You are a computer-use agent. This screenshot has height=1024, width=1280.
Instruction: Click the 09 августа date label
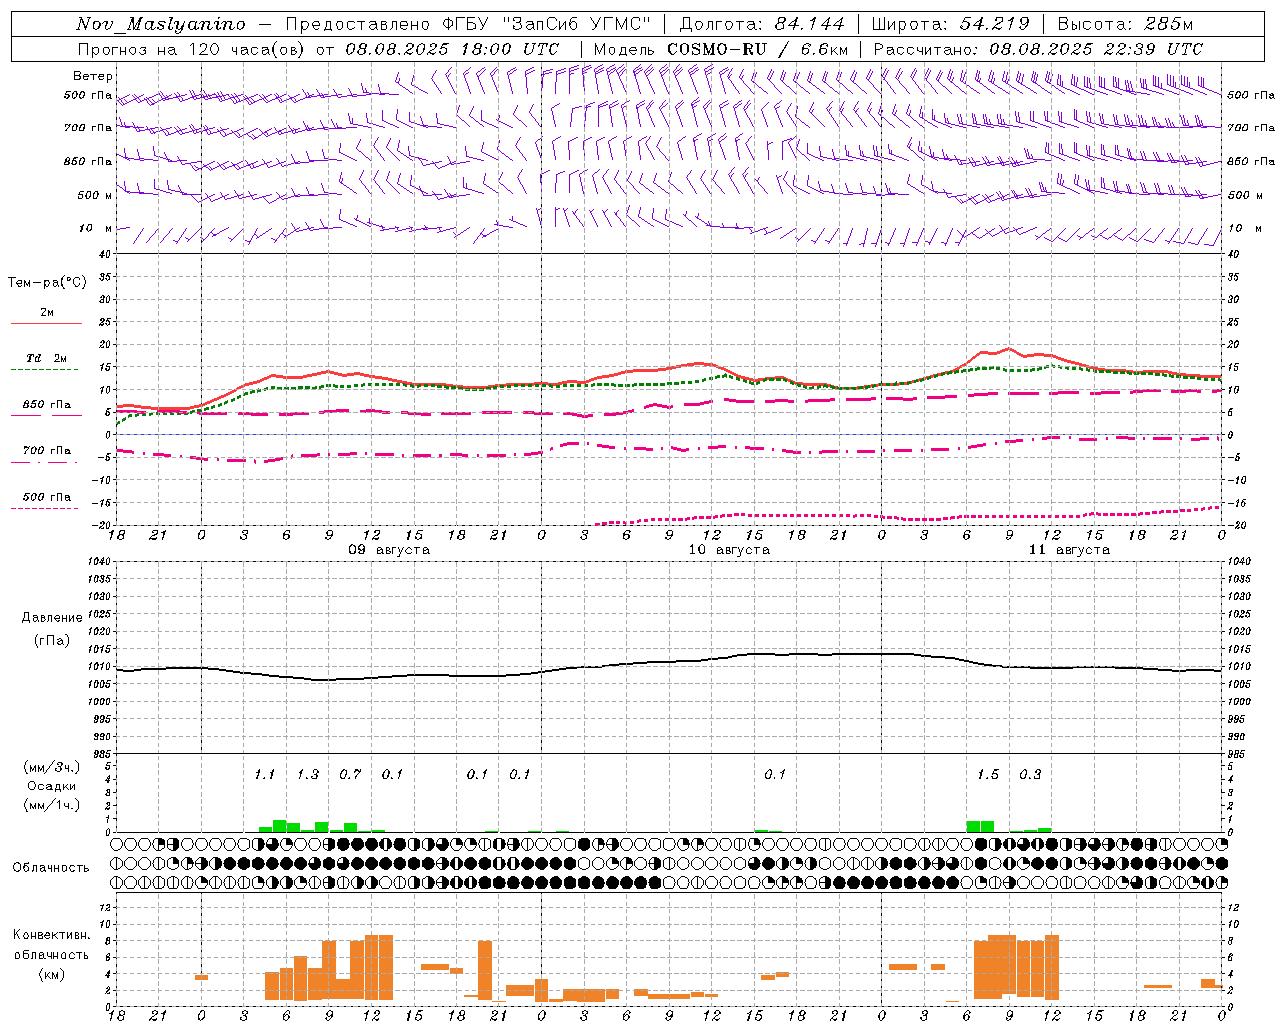click(389, 550)
